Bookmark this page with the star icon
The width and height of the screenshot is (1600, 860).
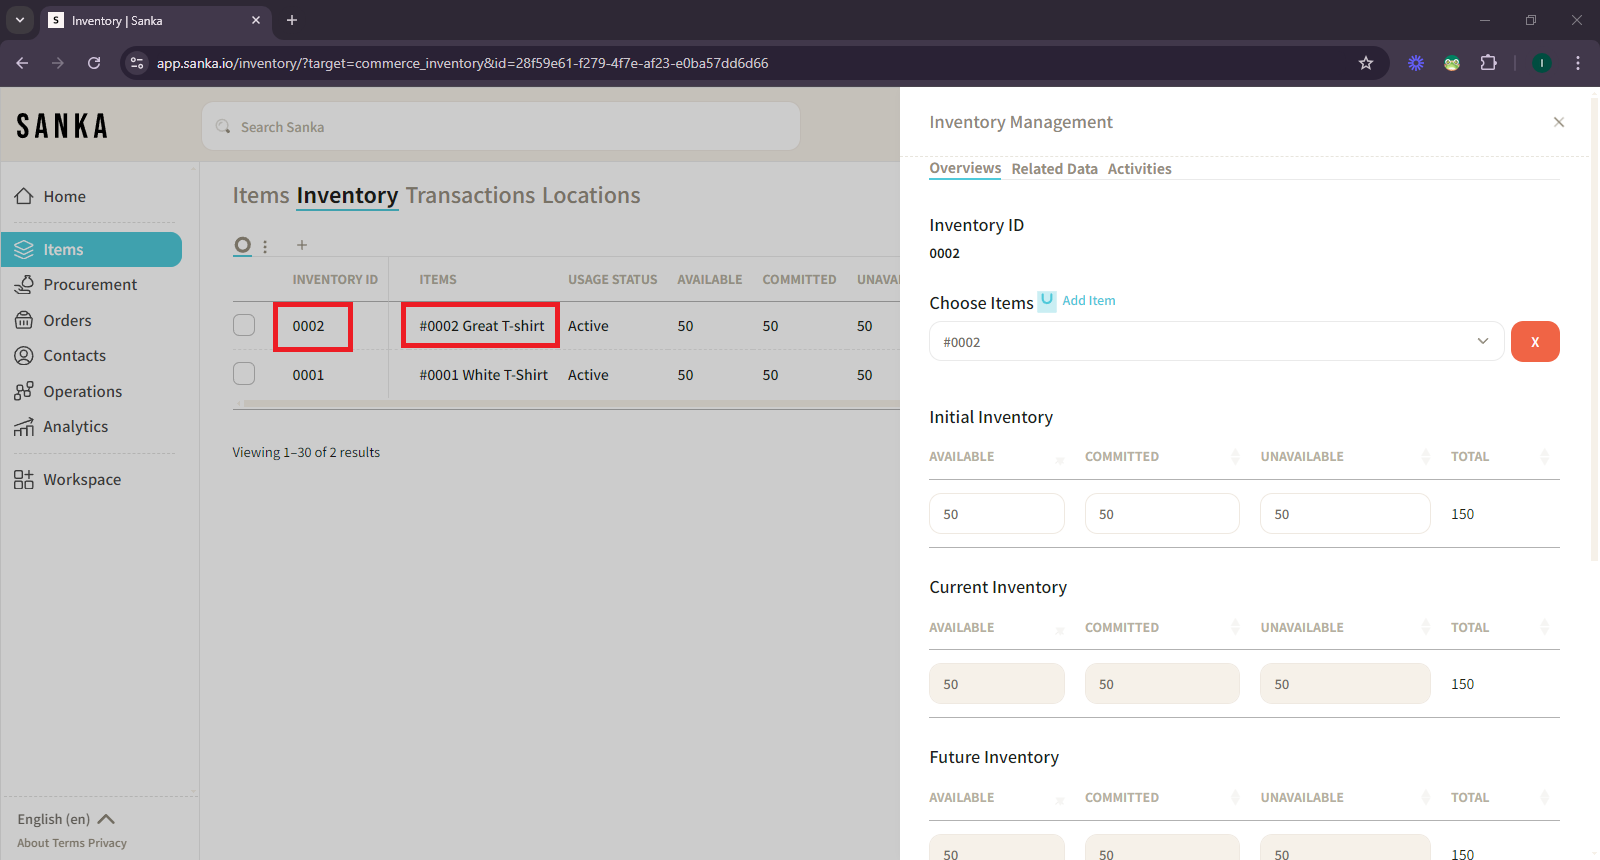point(1366,63)
